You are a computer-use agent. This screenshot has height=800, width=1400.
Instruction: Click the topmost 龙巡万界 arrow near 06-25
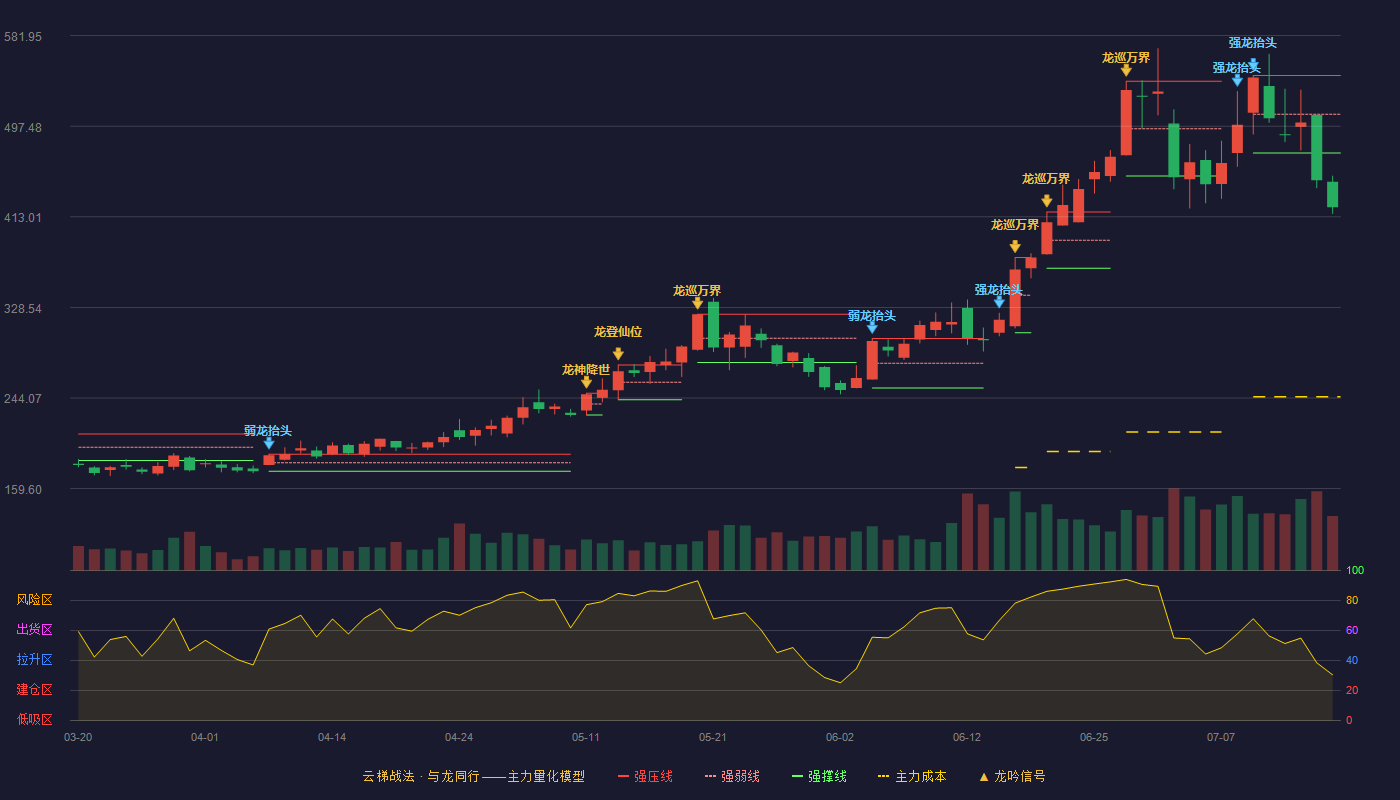coord(1126,70)
